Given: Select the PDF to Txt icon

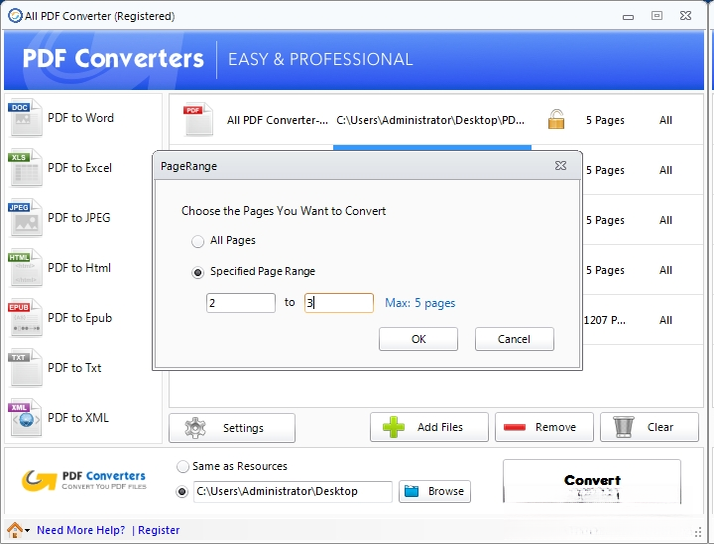Looking at the screenshot, I should tap(25, 368).
